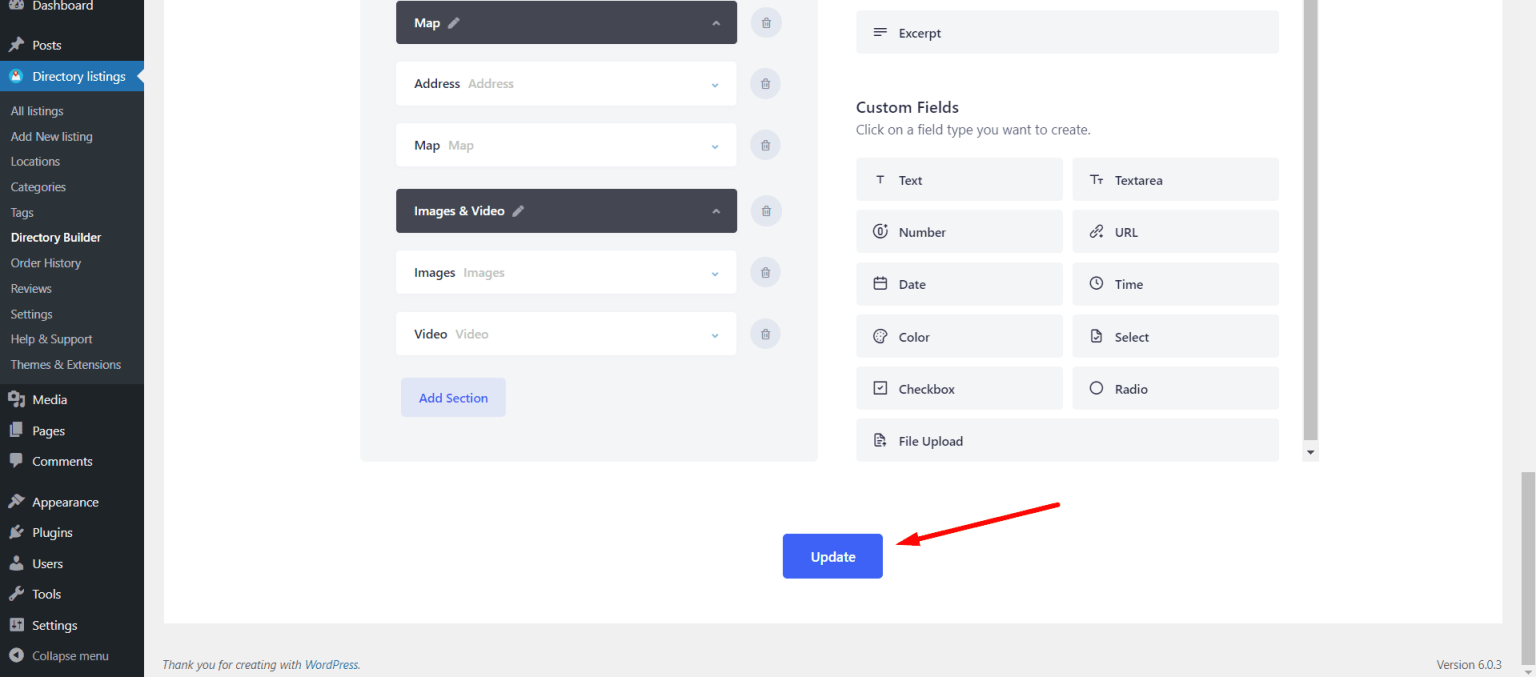Click the Update button
Image resolution: width=1536 pixels, height=677 pixels.
[832, 556]
